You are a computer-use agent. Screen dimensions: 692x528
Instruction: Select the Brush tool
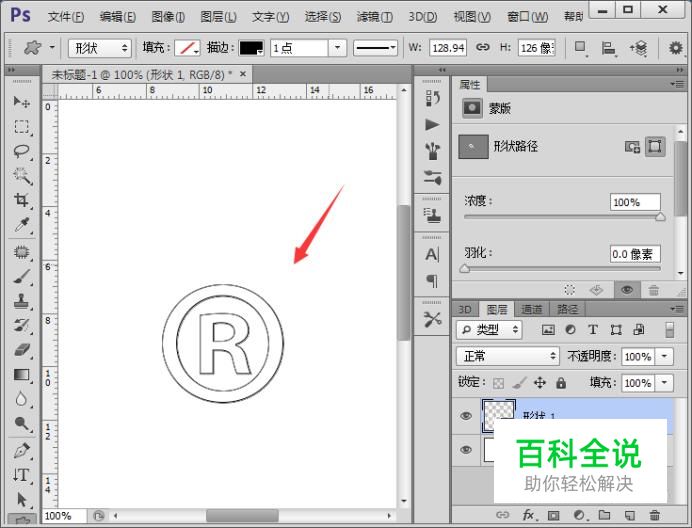click(x=21, y=276)
